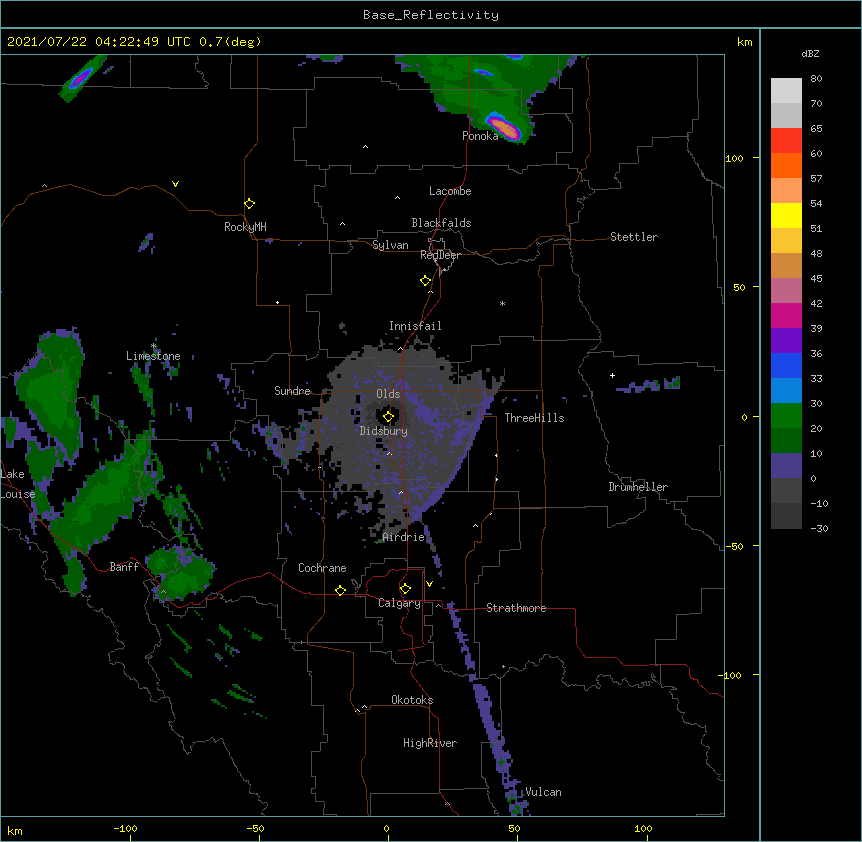The width and height of the screenshot is (862, 842).
Task: Click the RockyMH label
Action: (x=245, y=227)
